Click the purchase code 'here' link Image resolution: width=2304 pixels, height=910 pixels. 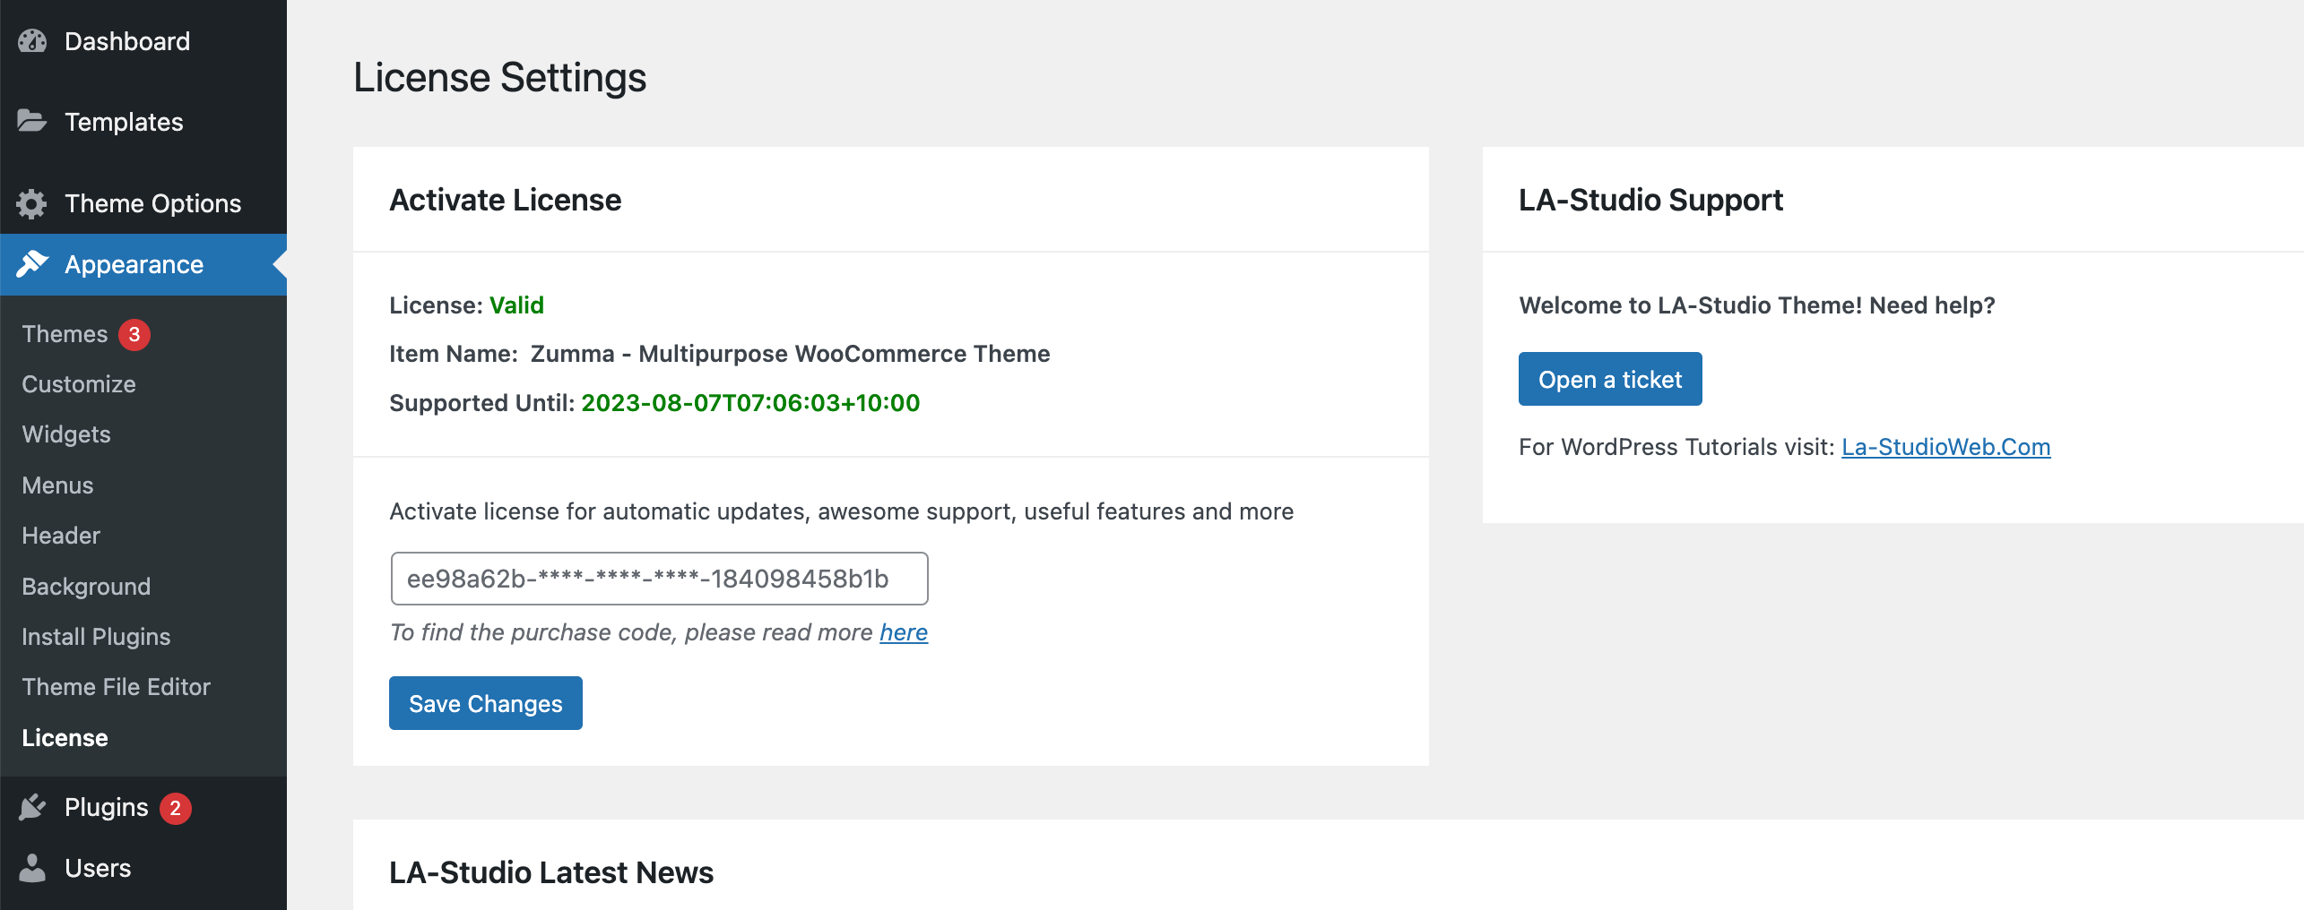[x=903, y=632]
